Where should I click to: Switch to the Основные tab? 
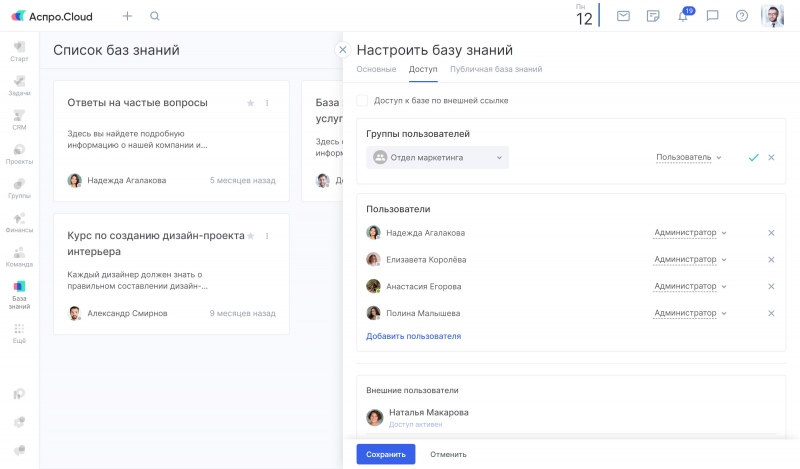pyautogui.click(x=376, y=69)
